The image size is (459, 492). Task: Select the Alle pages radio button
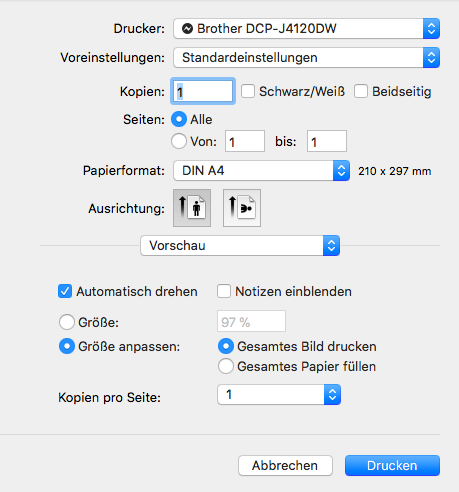tap(179, 119)
